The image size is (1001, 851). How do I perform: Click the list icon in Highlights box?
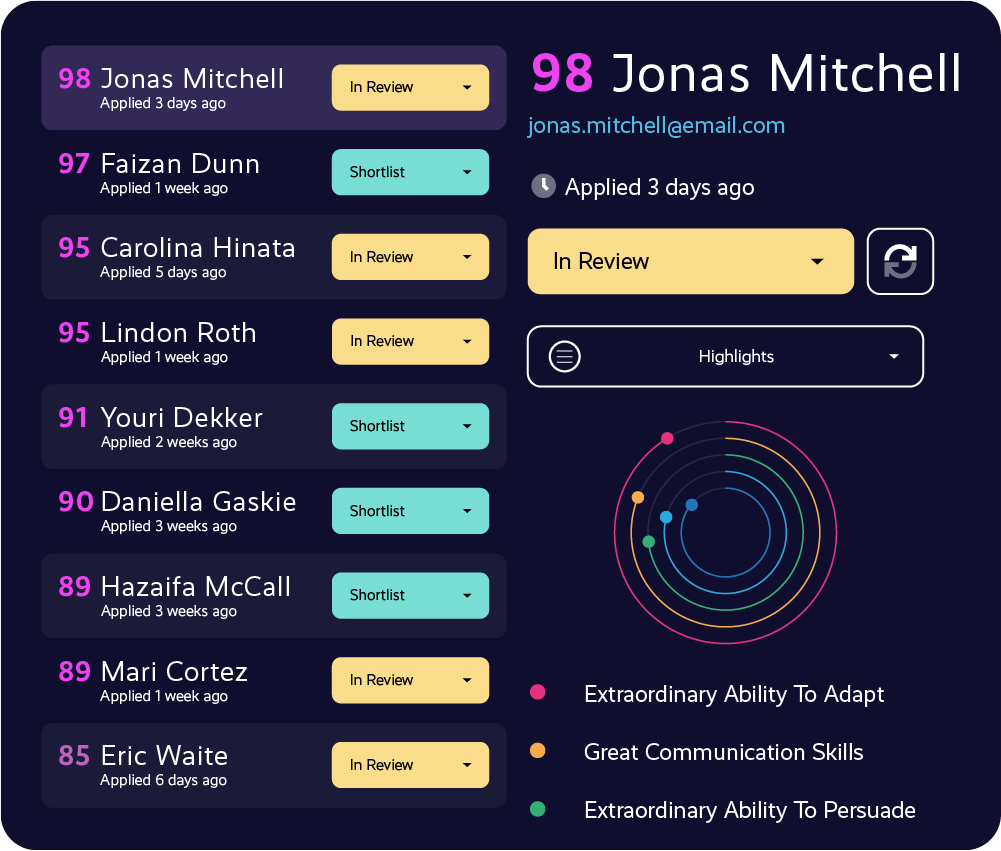[x=564, y=356]
